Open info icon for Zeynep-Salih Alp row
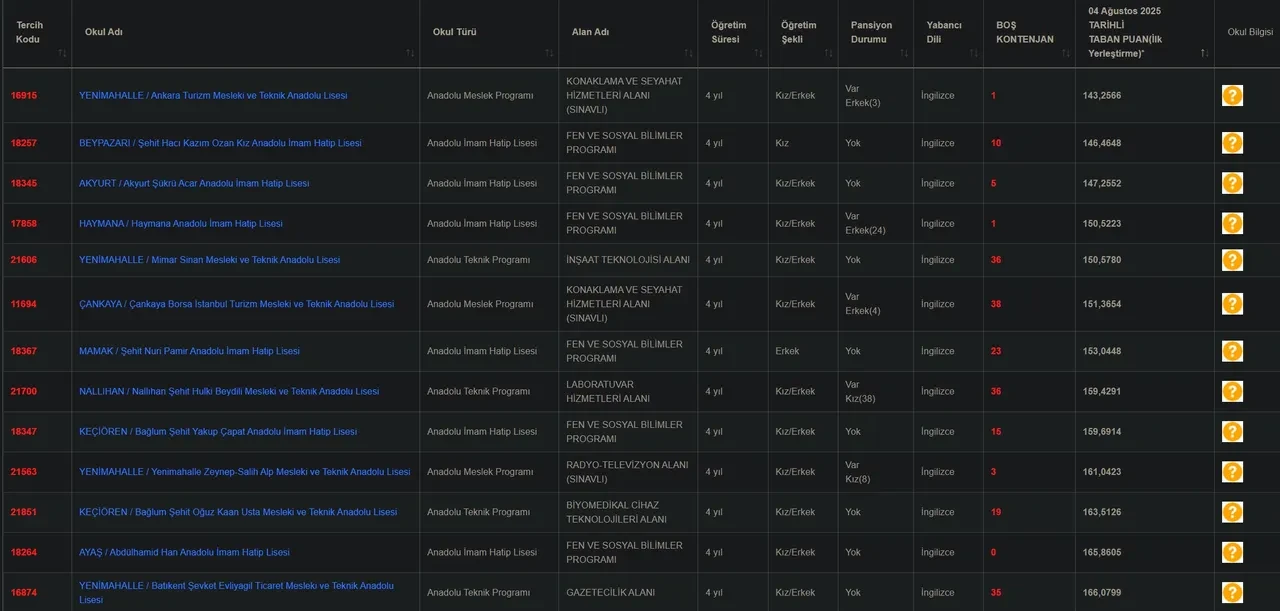The height and width of the screenshot is (611, 1280). pyautogui.click(x=1232, y=472)
